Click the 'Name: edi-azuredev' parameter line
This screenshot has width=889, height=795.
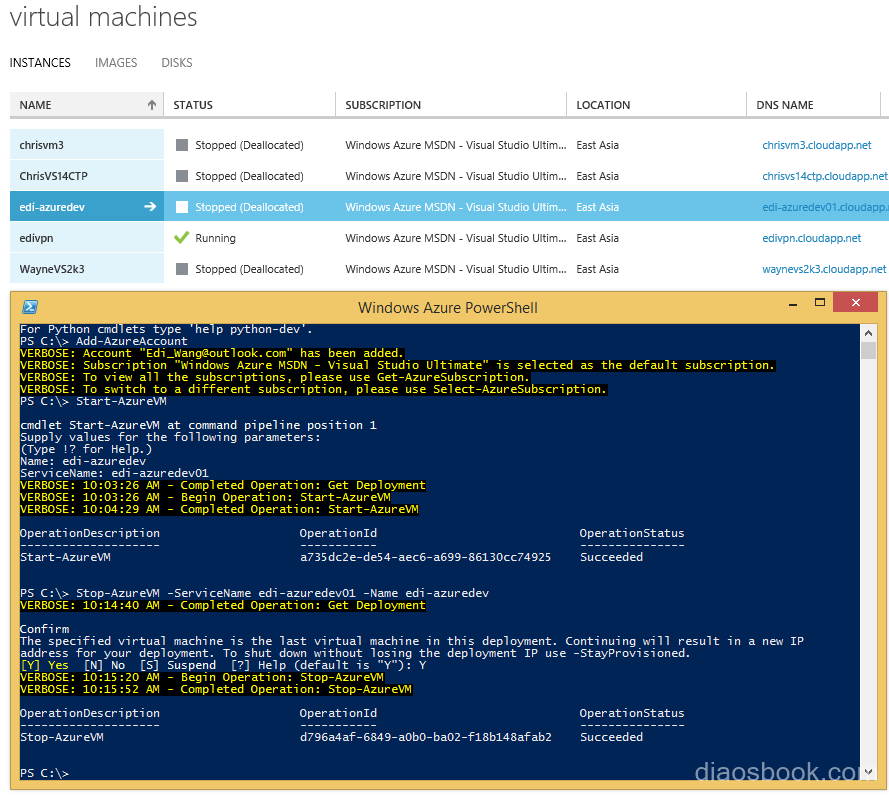coord(83,461)
